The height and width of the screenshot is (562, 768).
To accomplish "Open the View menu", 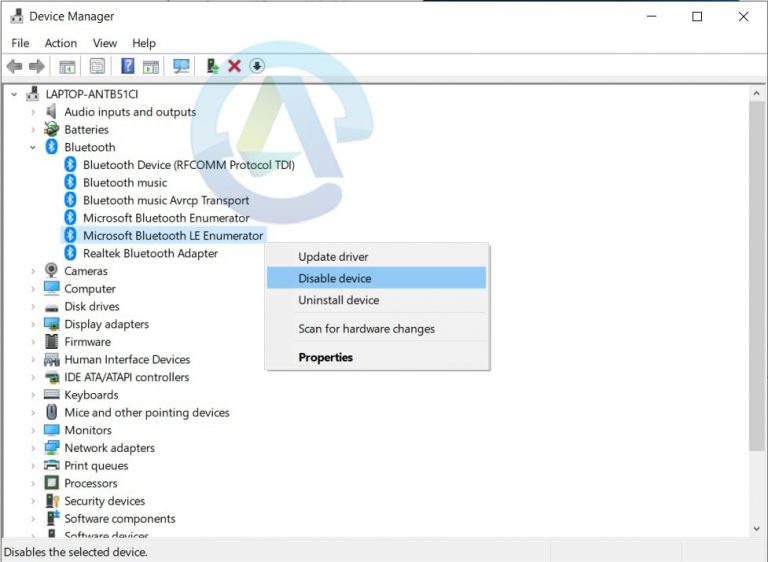I will pos(105,43).
